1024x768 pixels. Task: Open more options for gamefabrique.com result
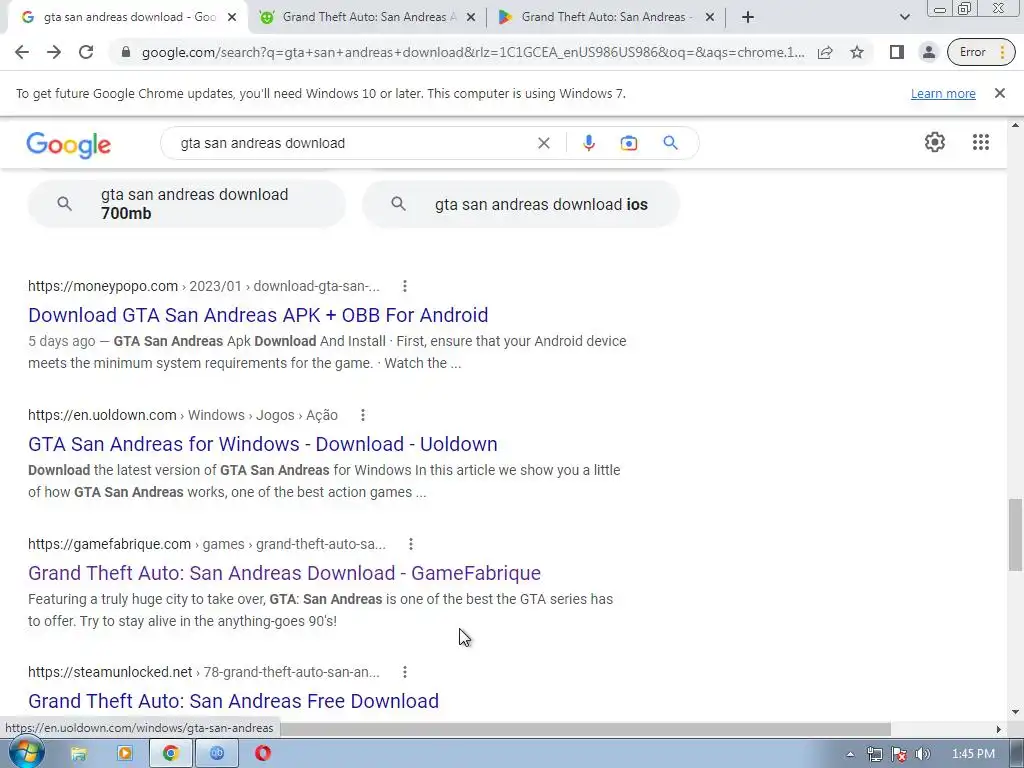(411, 544)
